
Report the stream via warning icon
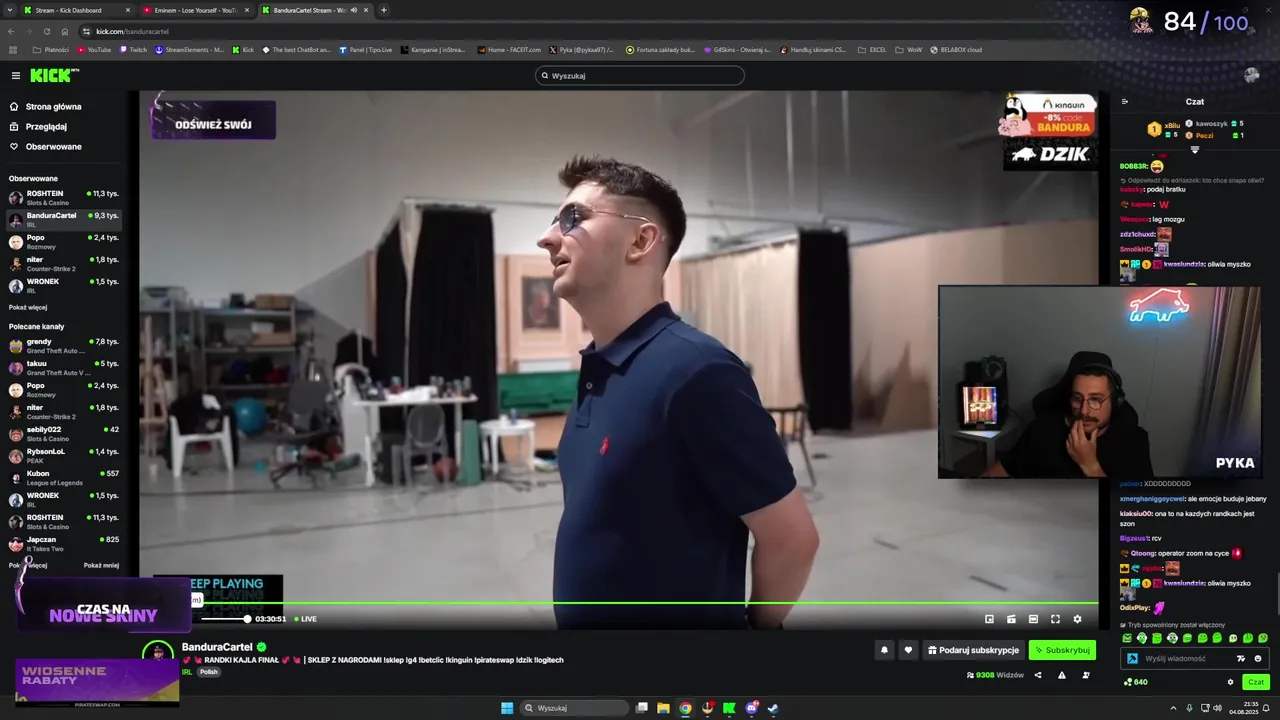pyautogui.click(x=1062, y=675)
